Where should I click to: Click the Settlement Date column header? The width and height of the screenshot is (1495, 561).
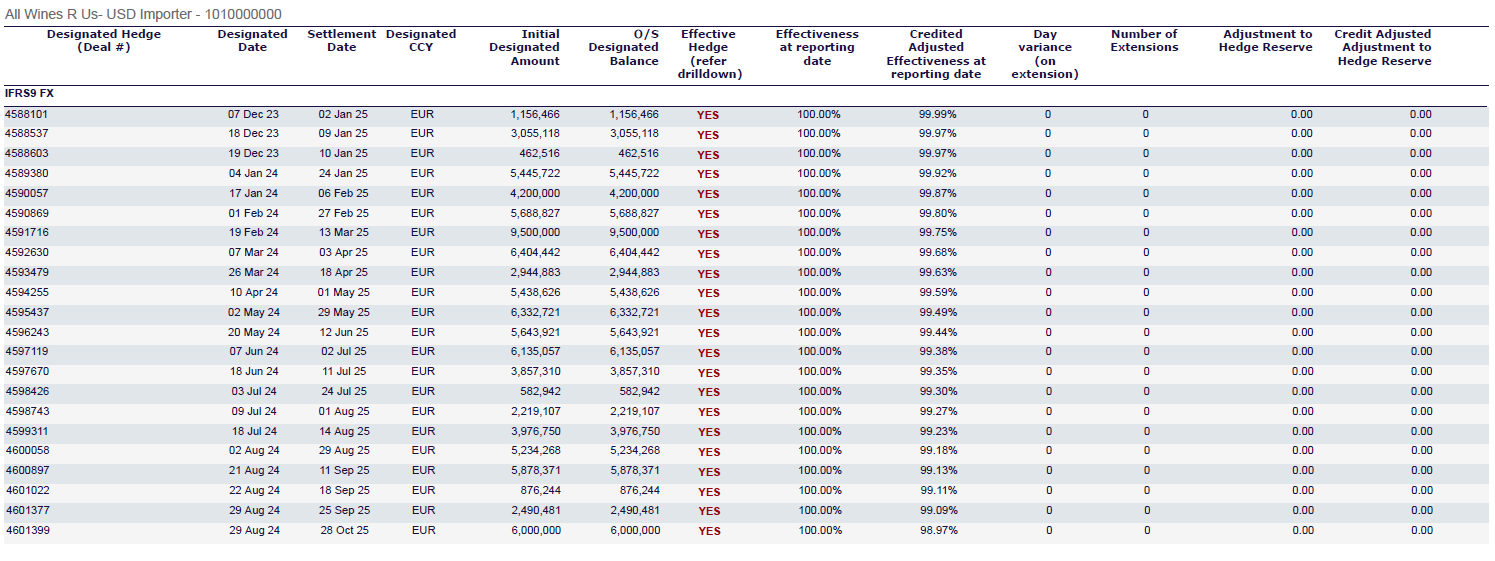click(x=342, y=41)
